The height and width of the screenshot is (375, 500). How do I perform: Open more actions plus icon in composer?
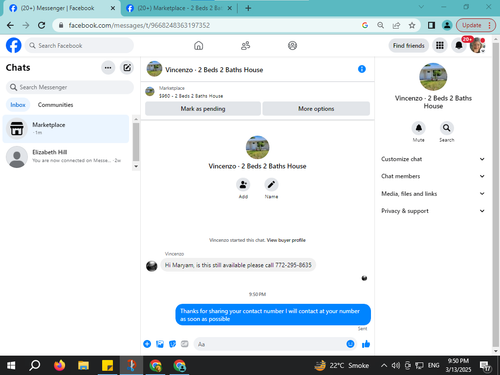pos(147,344)
